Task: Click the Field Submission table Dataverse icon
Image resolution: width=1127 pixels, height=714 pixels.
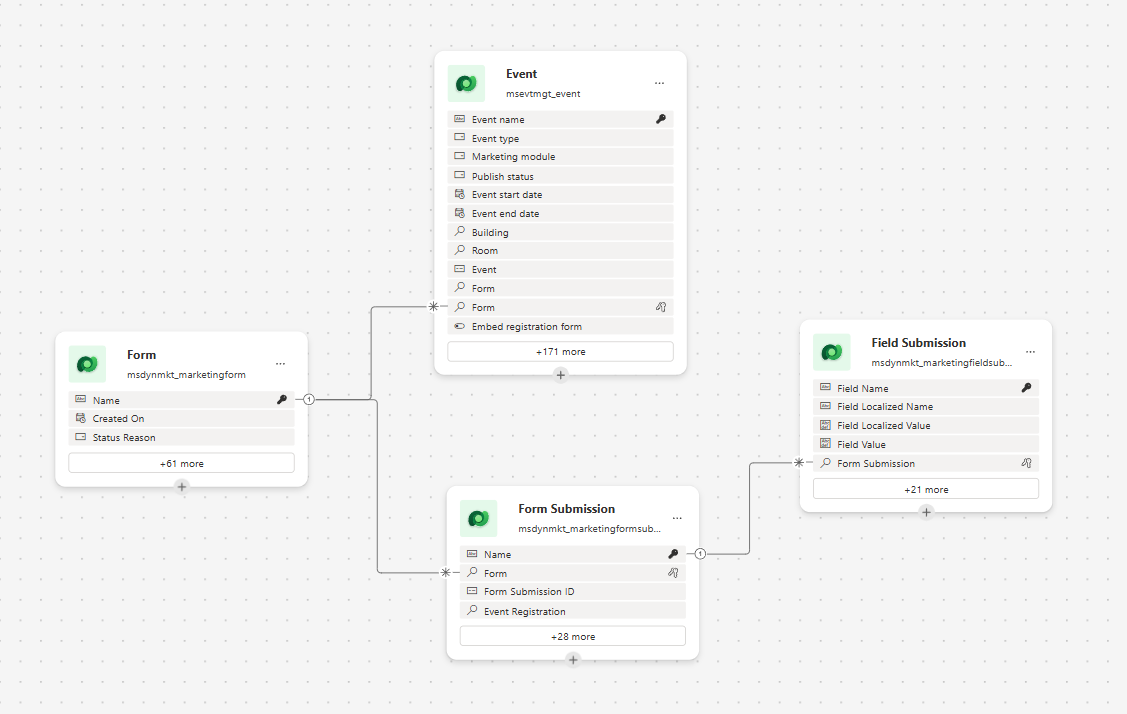Action: point(832,352)
